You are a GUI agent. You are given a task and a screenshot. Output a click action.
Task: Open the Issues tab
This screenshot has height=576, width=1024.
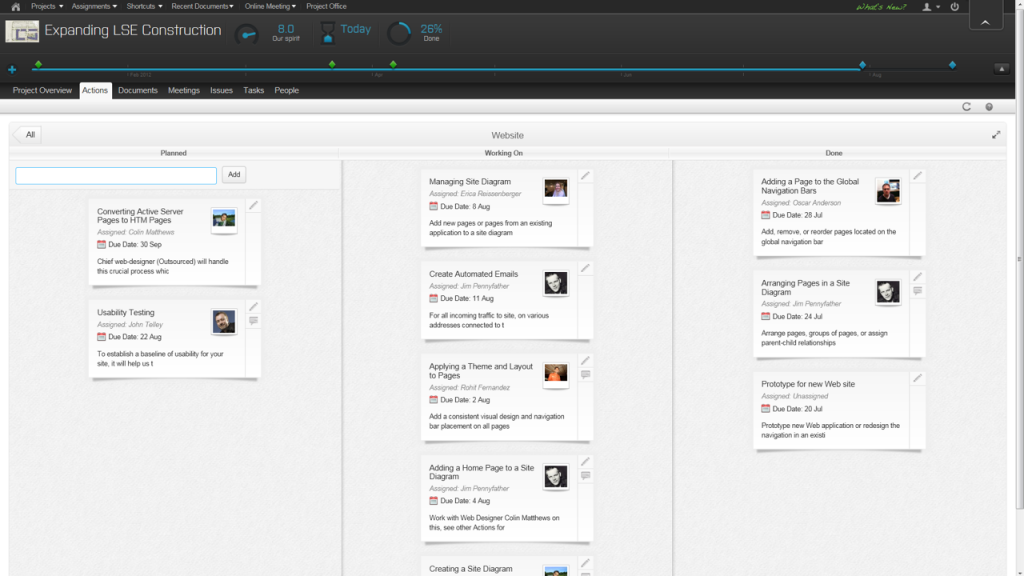click(x=221, y=91)
